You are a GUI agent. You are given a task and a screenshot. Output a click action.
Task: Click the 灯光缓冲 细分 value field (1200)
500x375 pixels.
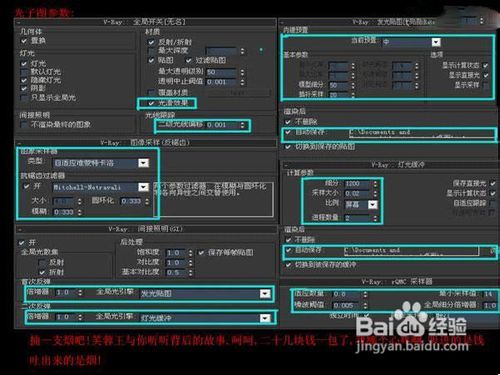click(x=357, y=184)
